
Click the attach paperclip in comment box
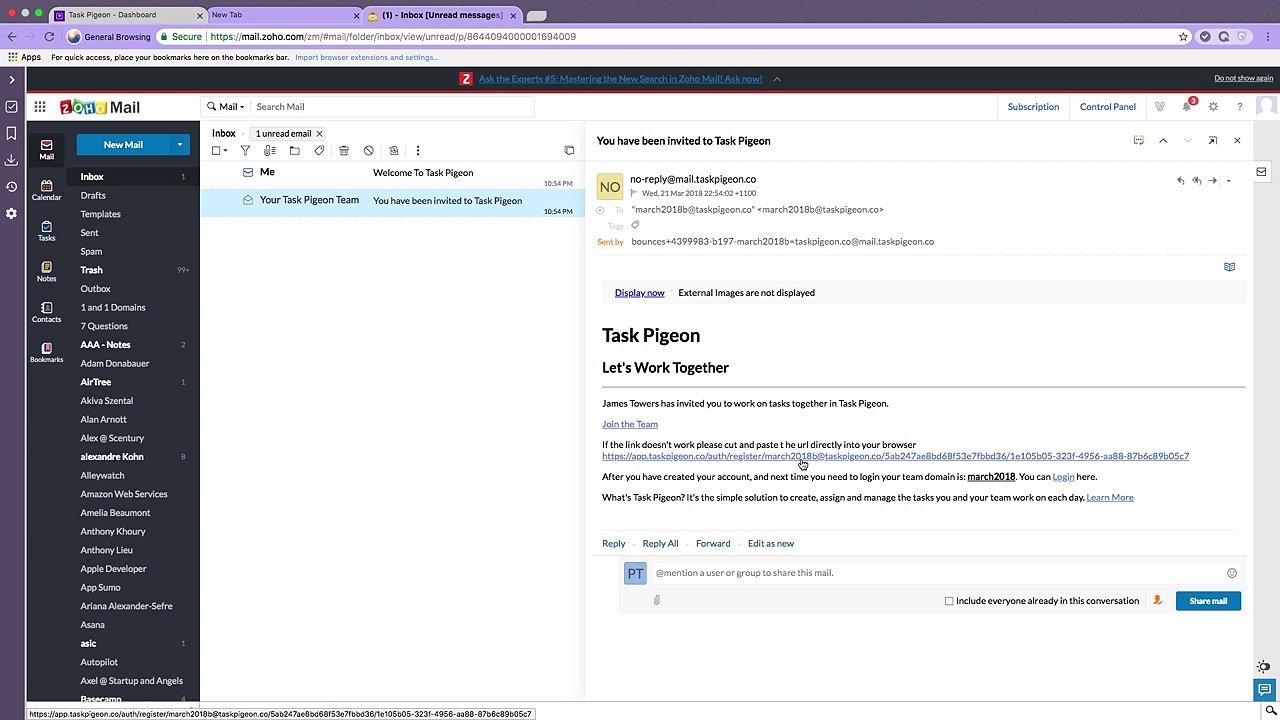click(x=657, y=600)
